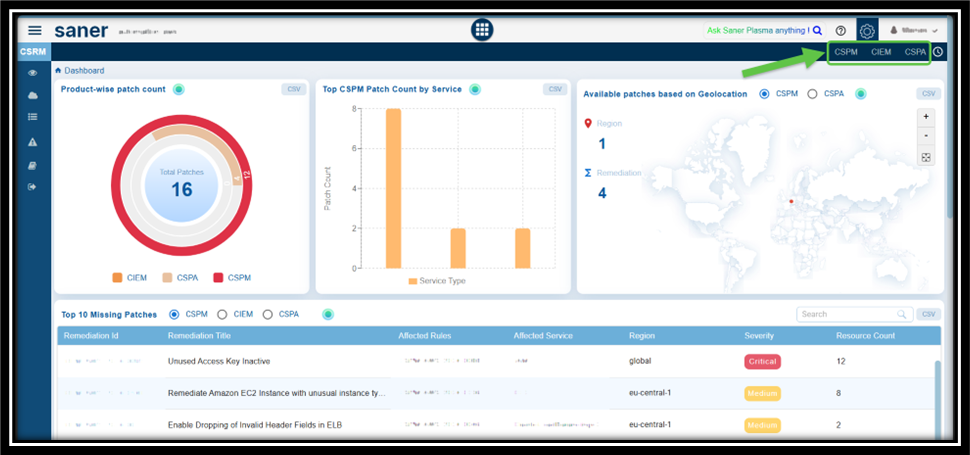This screenshot has width=970, height=455.
Task: Click the red location dot on map
Action: pyautogui.click(x=791, y=201)
